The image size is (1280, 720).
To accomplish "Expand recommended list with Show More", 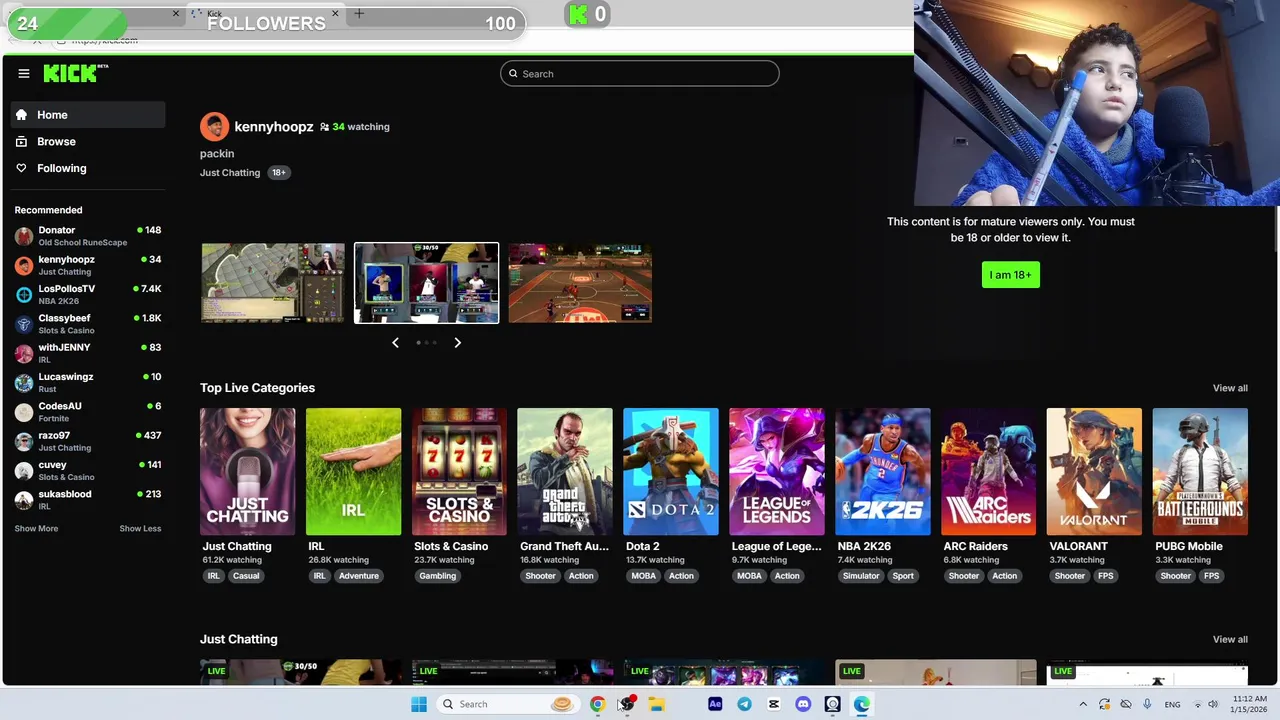I will coord(36,528).
